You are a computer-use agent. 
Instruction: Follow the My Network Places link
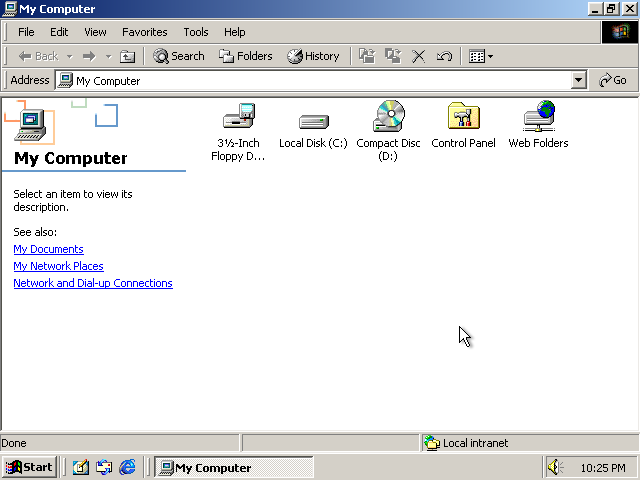pyautogui.click(x=58, y=266)
